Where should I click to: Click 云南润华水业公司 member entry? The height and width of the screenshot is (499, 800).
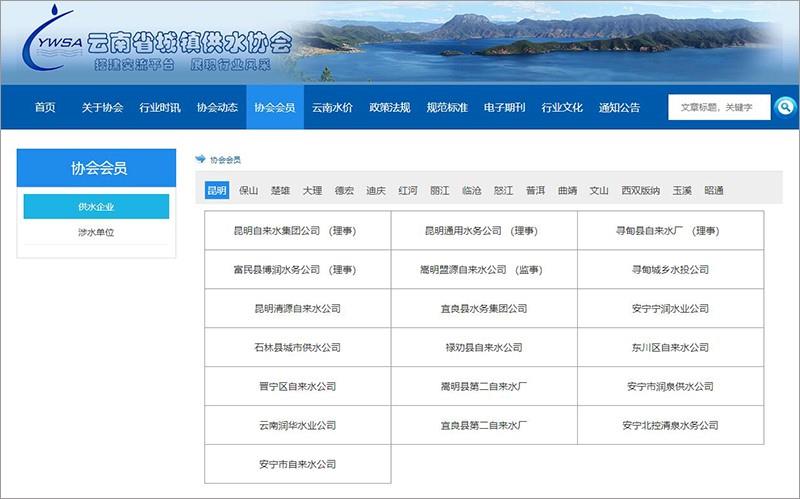pyautogui.click(x=297, y=425)
